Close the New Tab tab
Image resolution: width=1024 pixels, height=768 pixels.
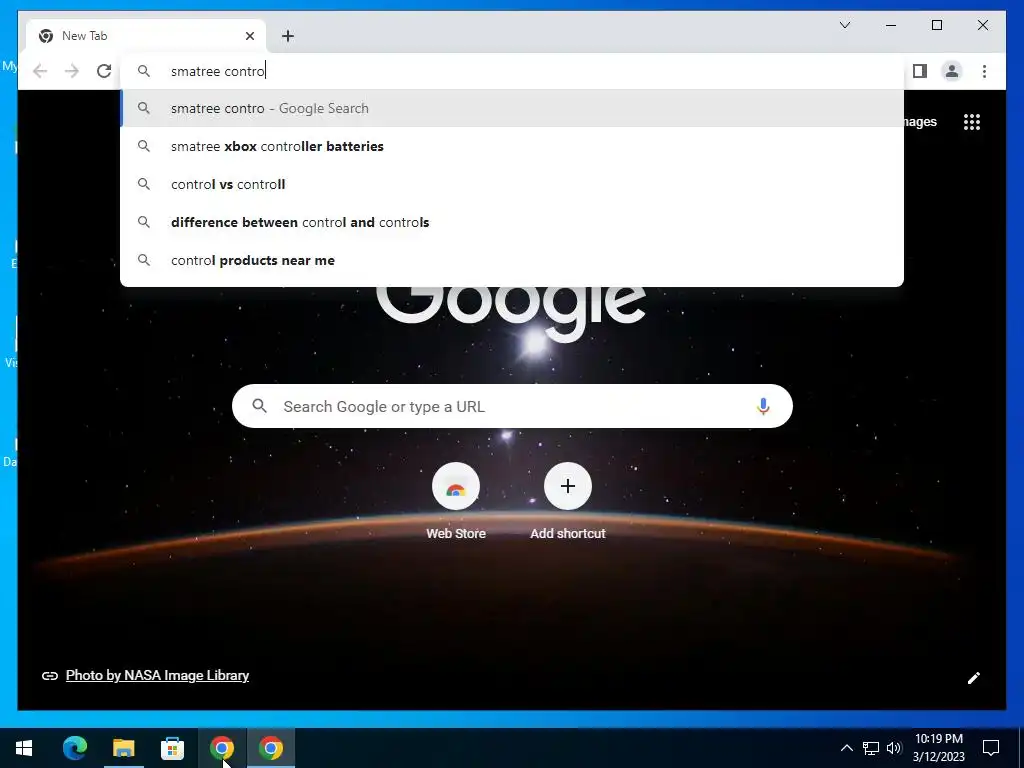[x=249, y=36]
